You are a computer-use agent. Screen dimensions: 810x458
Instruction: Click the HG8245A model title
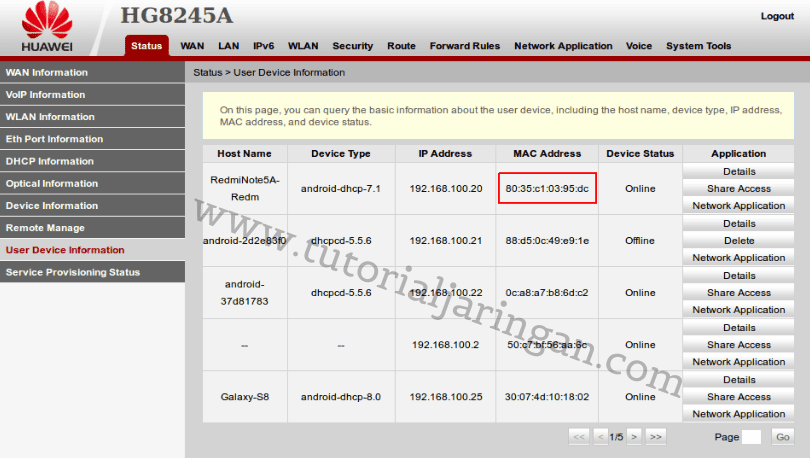pyautogui.click(x=177, y=15)
